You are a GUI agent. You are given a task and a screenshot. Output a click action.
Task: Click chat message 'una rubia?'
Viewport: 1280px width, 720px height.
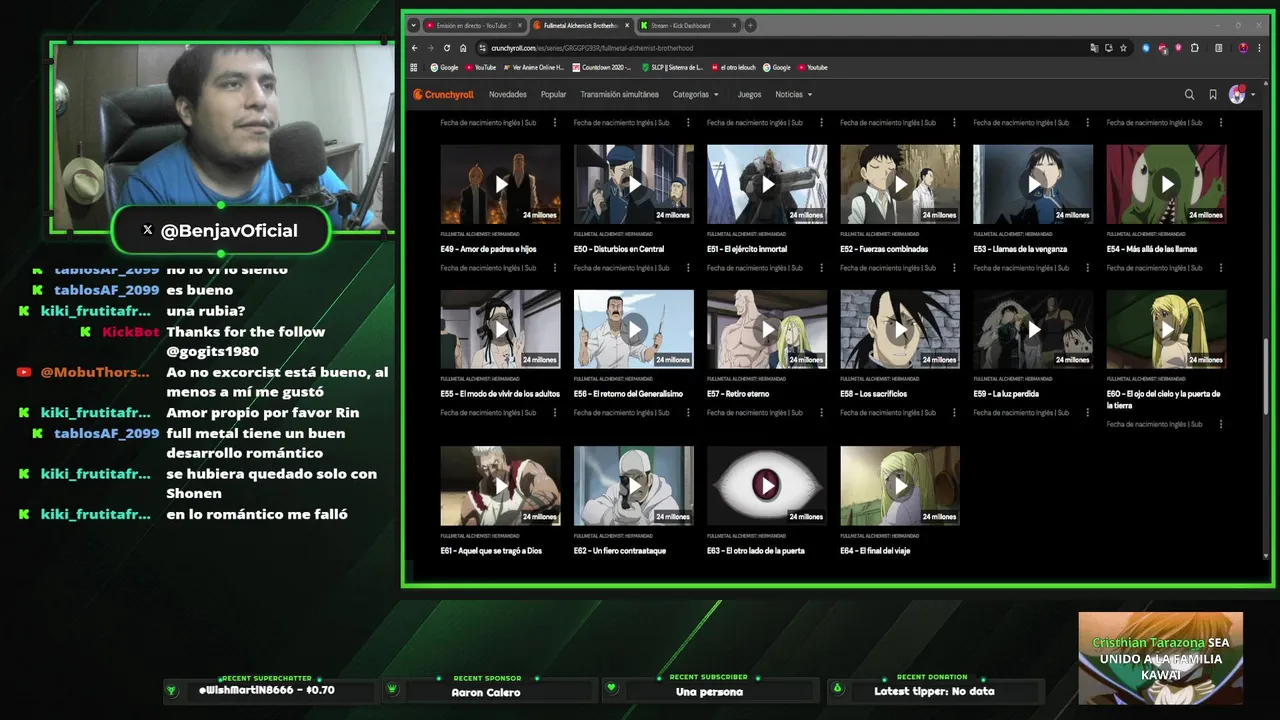206,311
